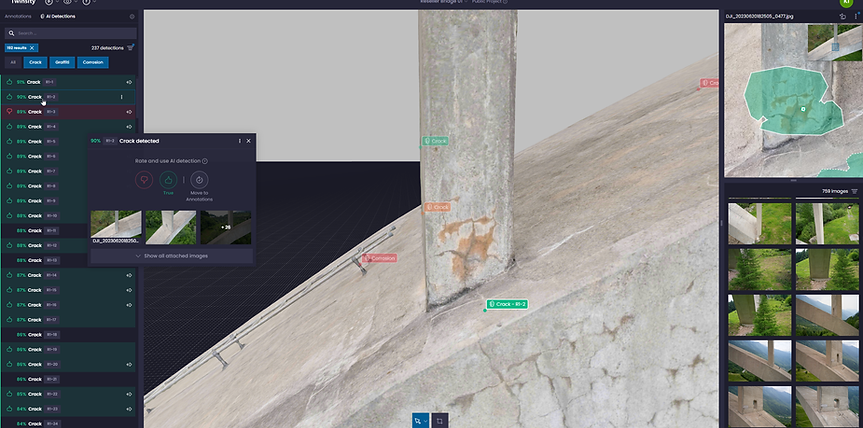This screenshot has width=863, height=428.
Task: Click the search magnifier icon
Action: [12, 33]
